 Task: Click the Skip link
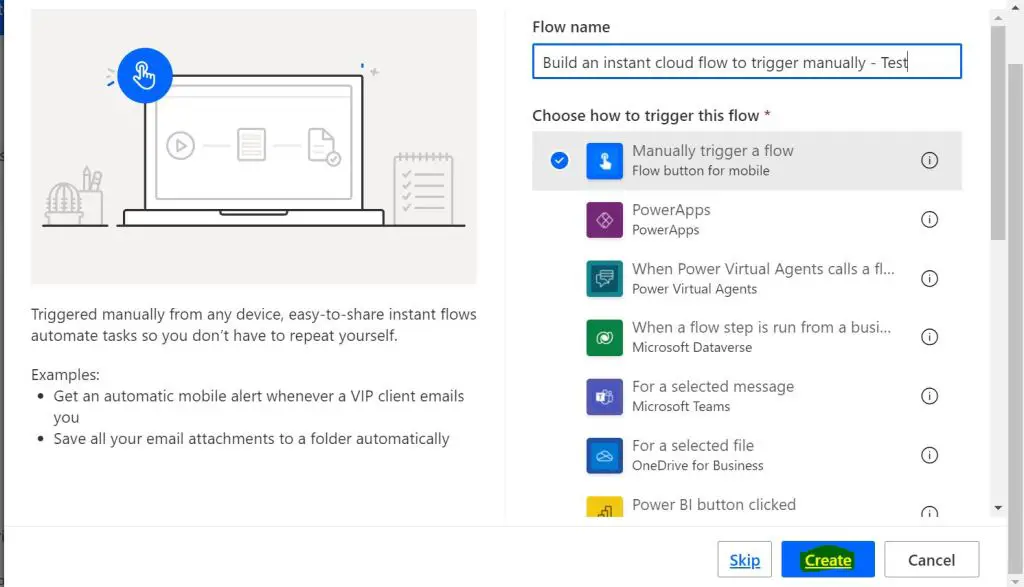click(744, 559)
